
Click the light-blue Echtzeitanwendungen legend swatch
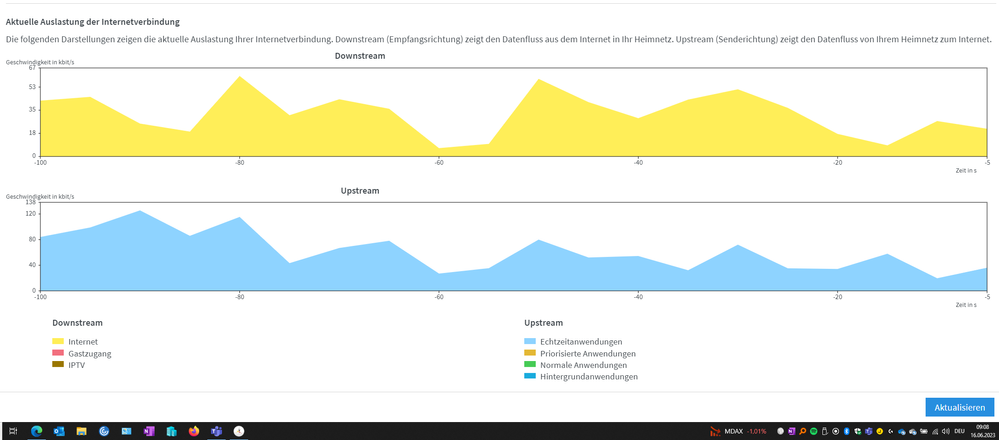coord(529,342)
